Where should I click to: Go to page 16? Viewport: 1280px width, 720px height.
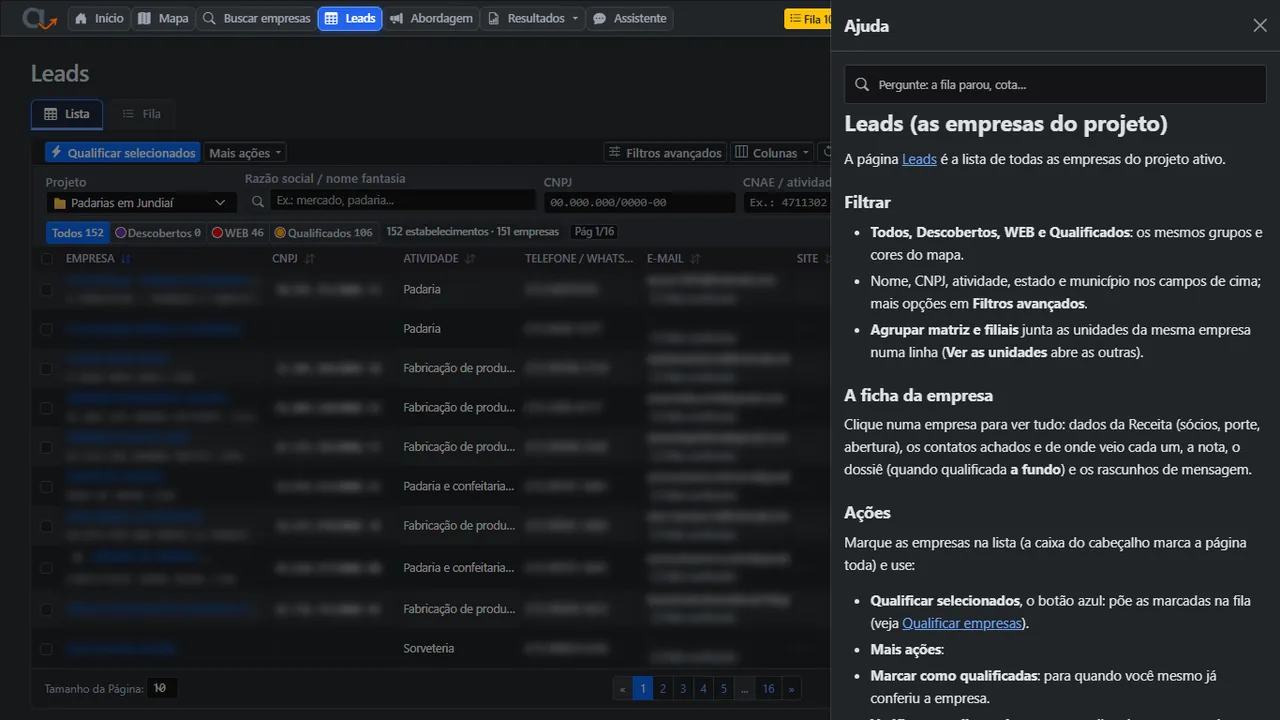coord(768,689)
